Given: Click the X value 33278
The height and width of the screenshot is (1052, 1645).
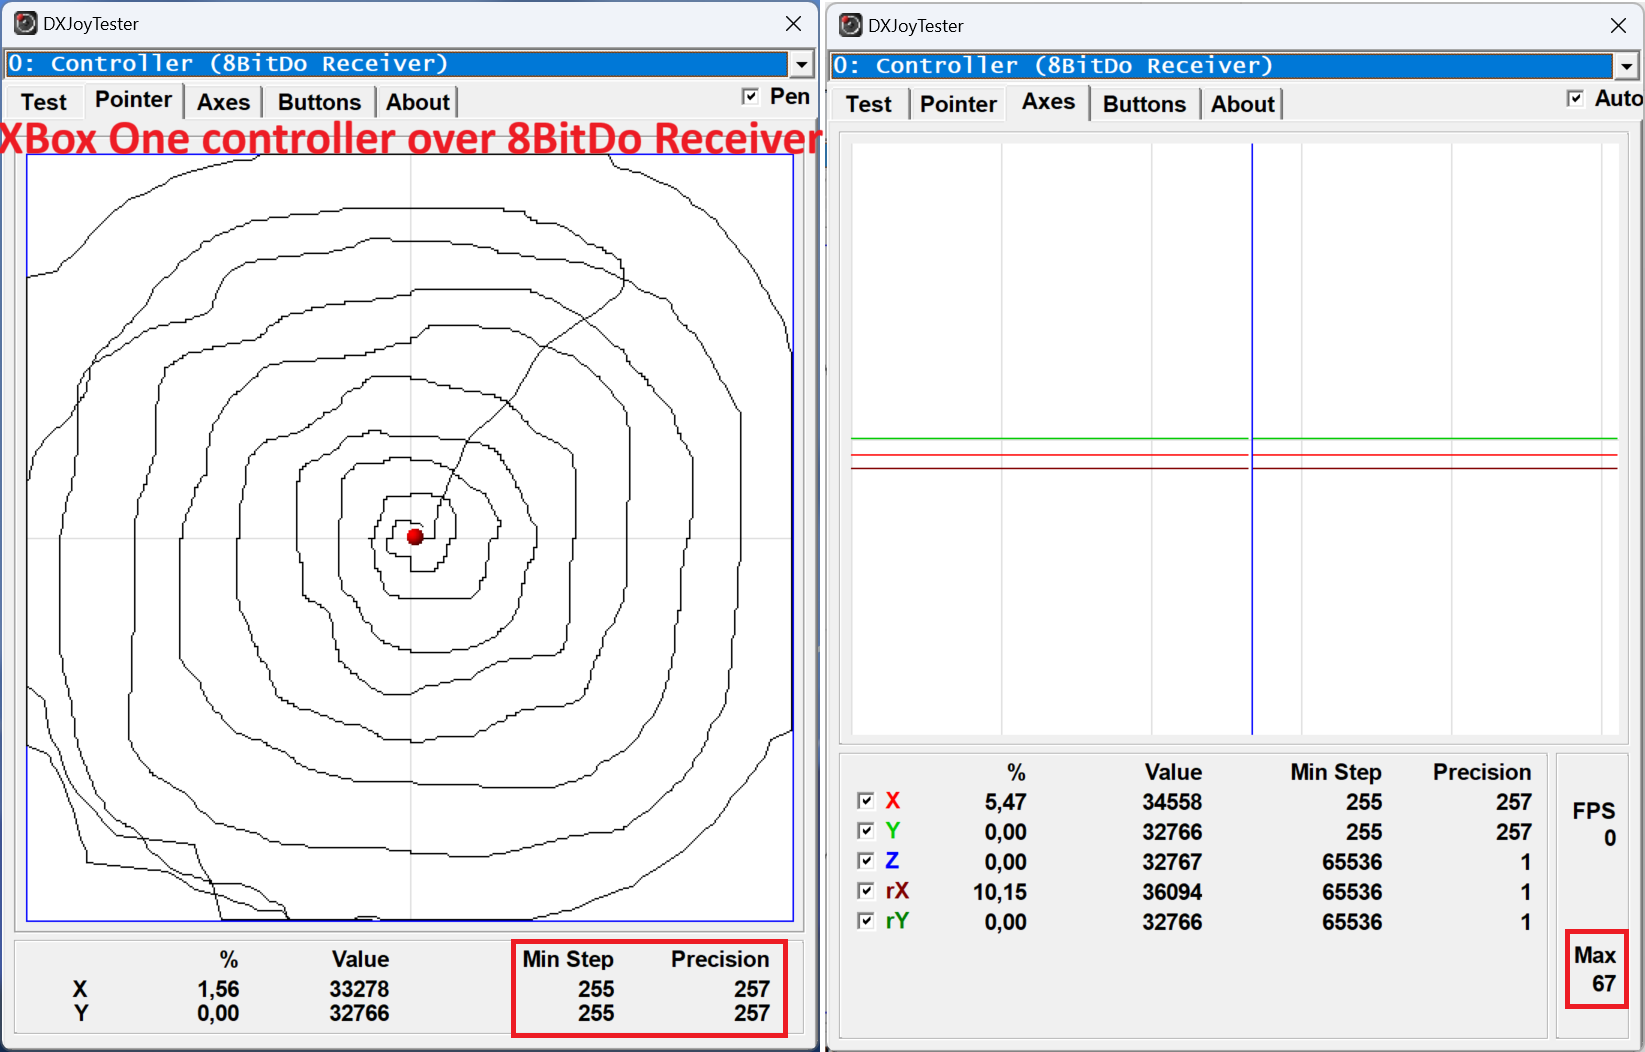Looking at the screenshot, I should point(359,989).
